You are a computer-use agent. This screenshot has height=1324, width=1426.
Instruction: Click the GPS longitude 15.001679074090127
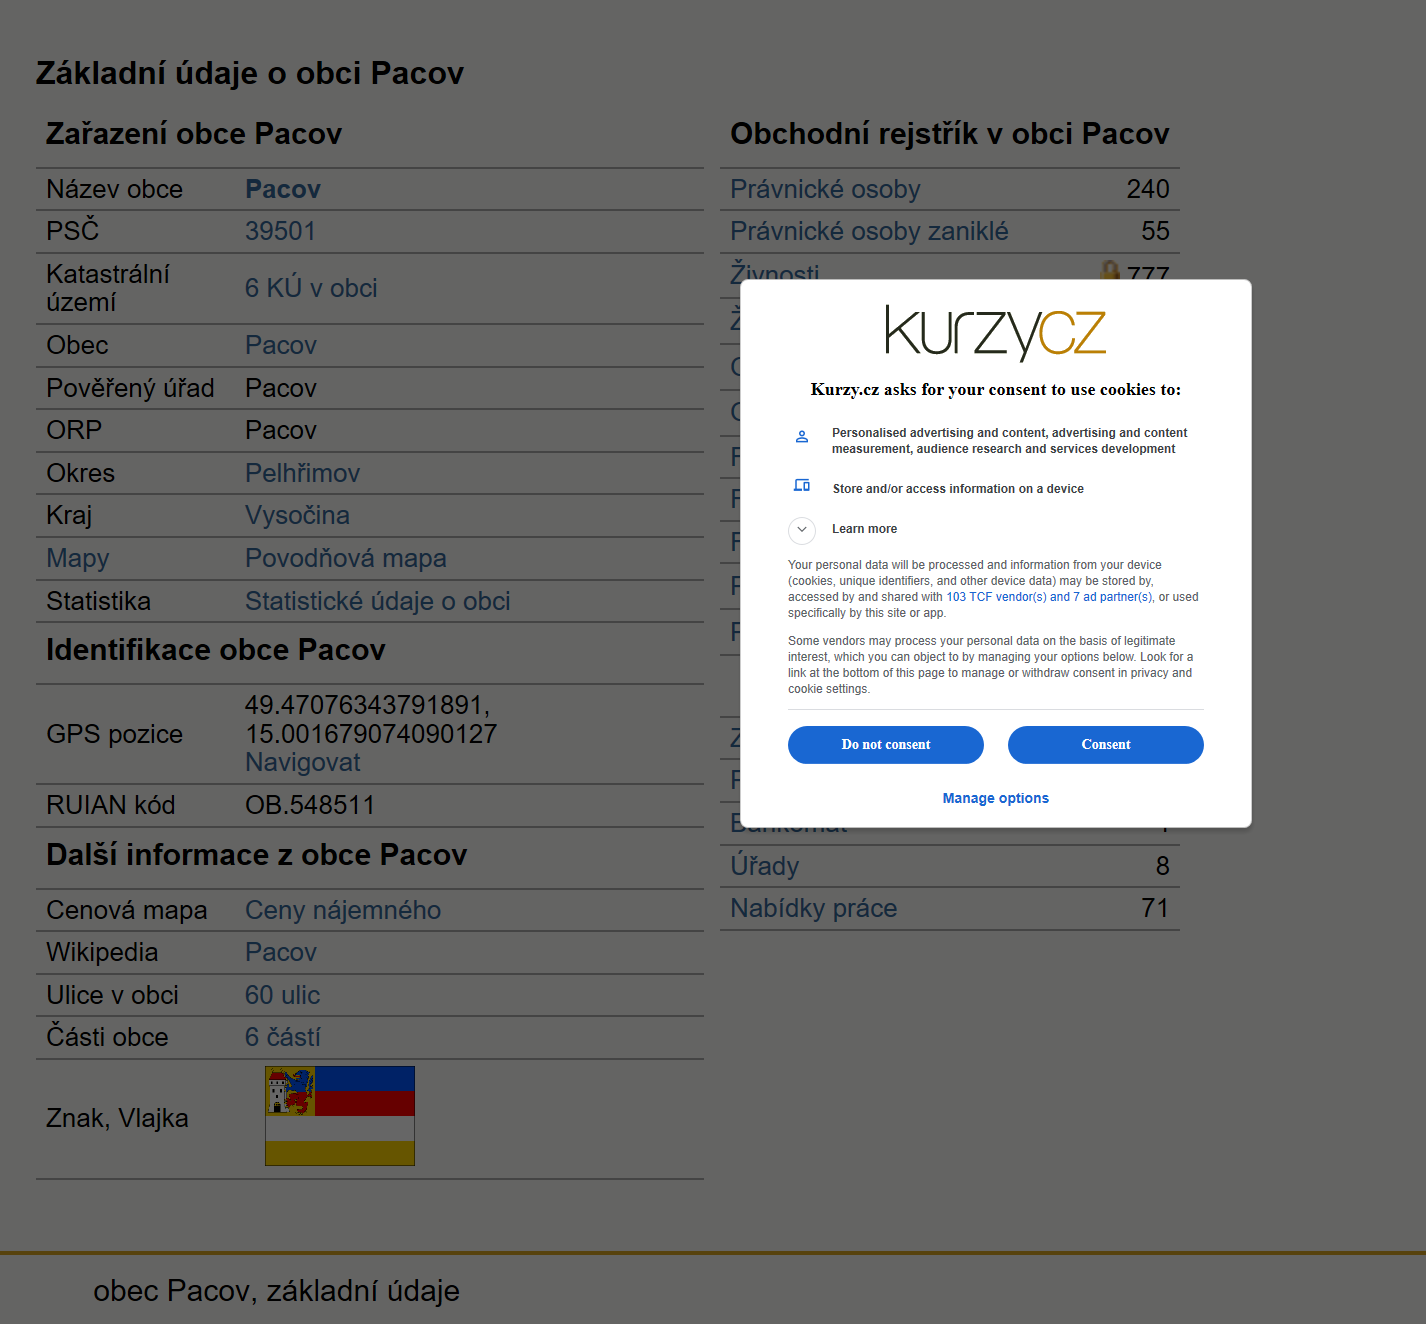pyautogui.click(x=371, y=734)
